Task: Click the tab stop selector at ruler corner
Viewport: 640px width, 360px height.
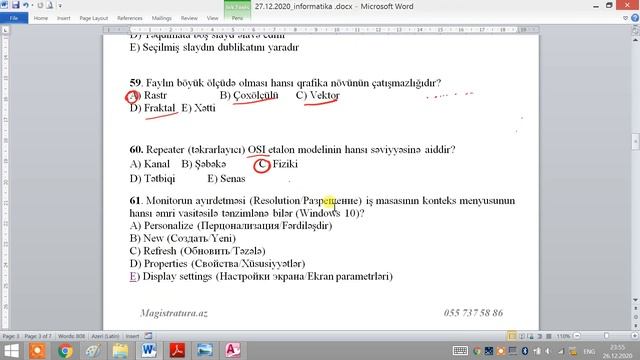Action: [x=5, y=30]
